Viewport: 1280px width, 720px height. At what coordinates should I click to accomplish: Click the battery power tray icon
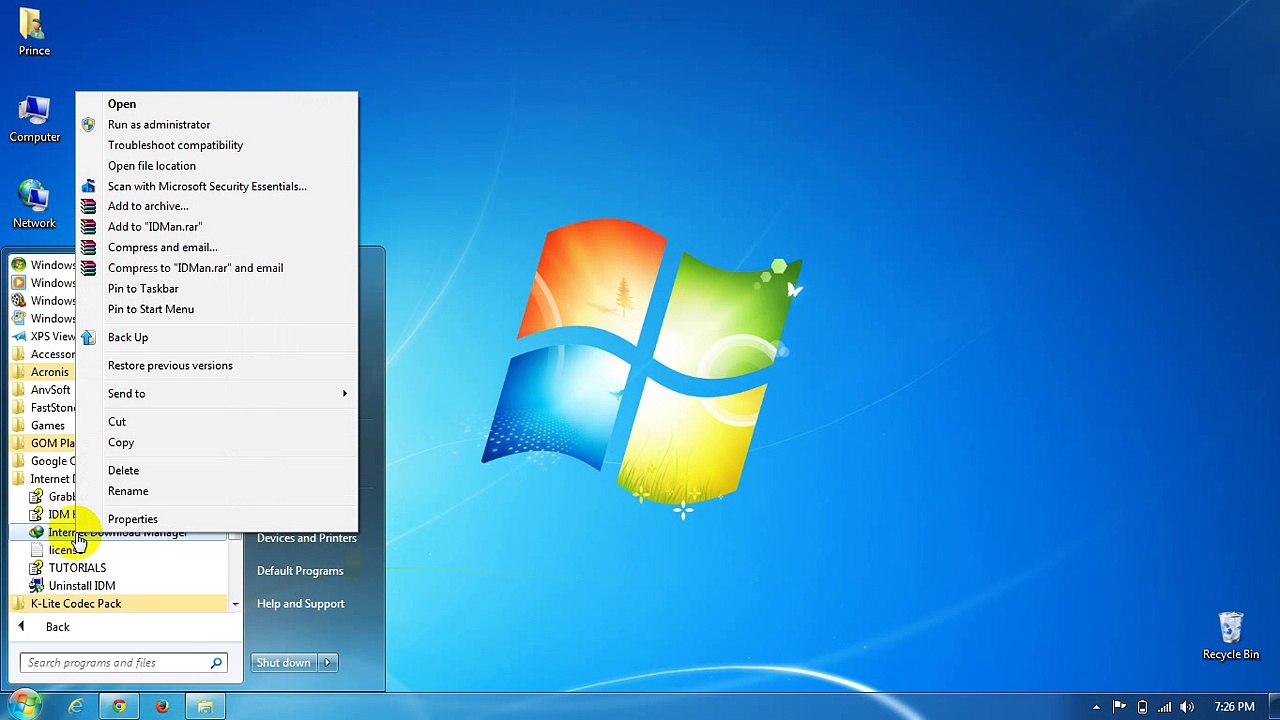click(1142, 707)
